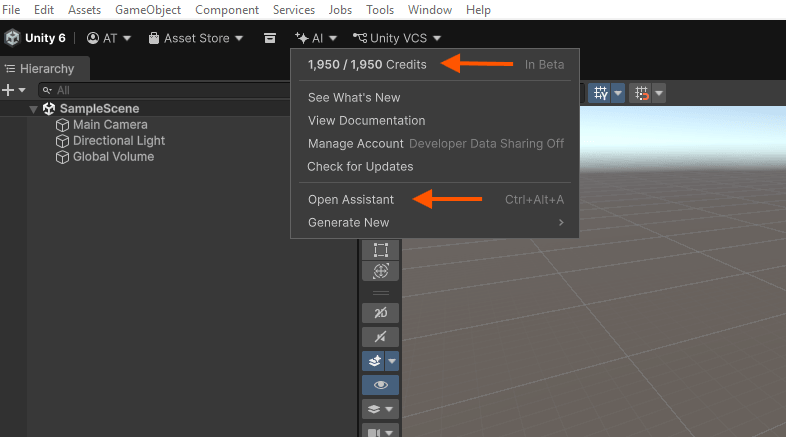Click the Main Camera cube icon

tap(62, 125)
